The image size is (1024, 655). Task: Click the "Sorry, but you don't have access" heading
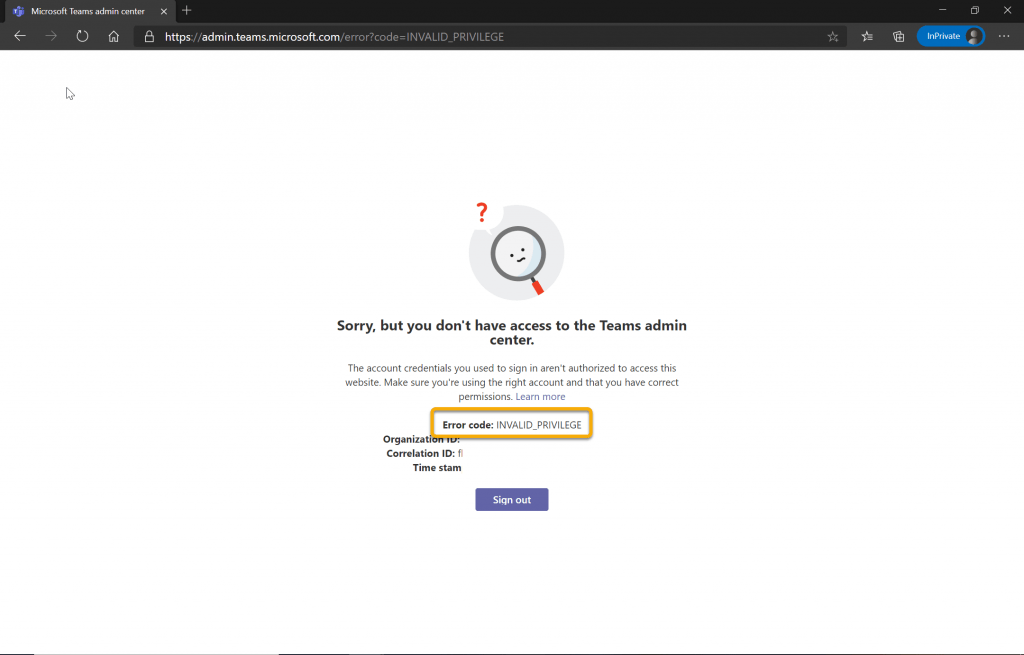pyautogui.click(x=512, y=332)
